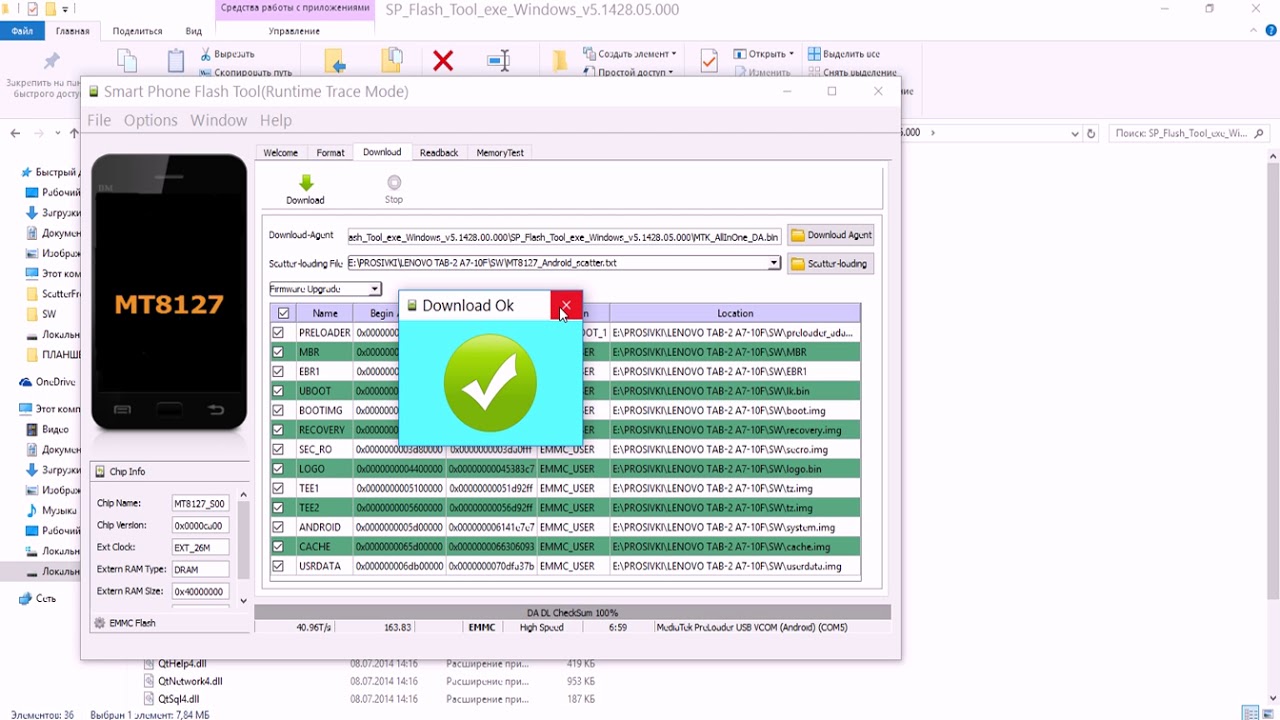1280x720 pixels.
Task: Click the EMMC Flash gear icon
Action: pos(99,623)
